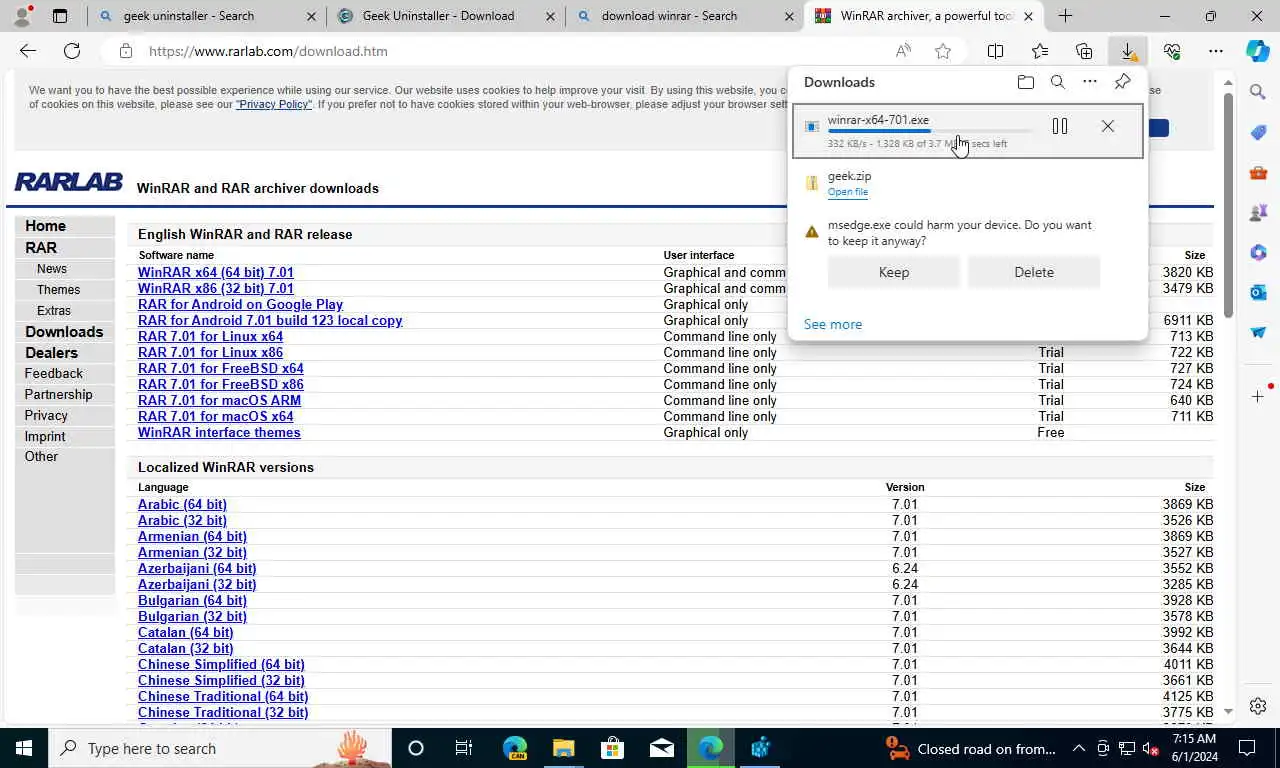
Task: Download WinRAR x64 (64 bit) 7.01
Action: [216, 272]
